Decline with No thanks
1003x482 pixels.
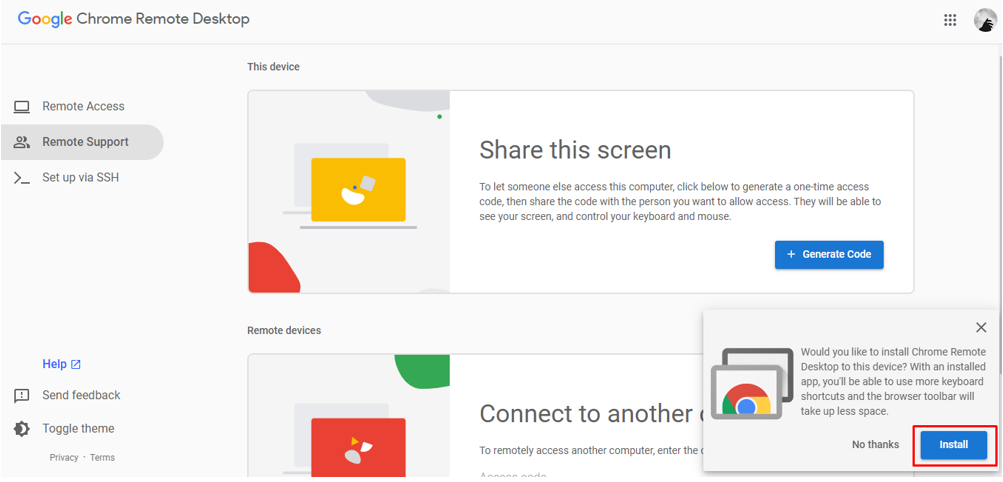[875, 444]
